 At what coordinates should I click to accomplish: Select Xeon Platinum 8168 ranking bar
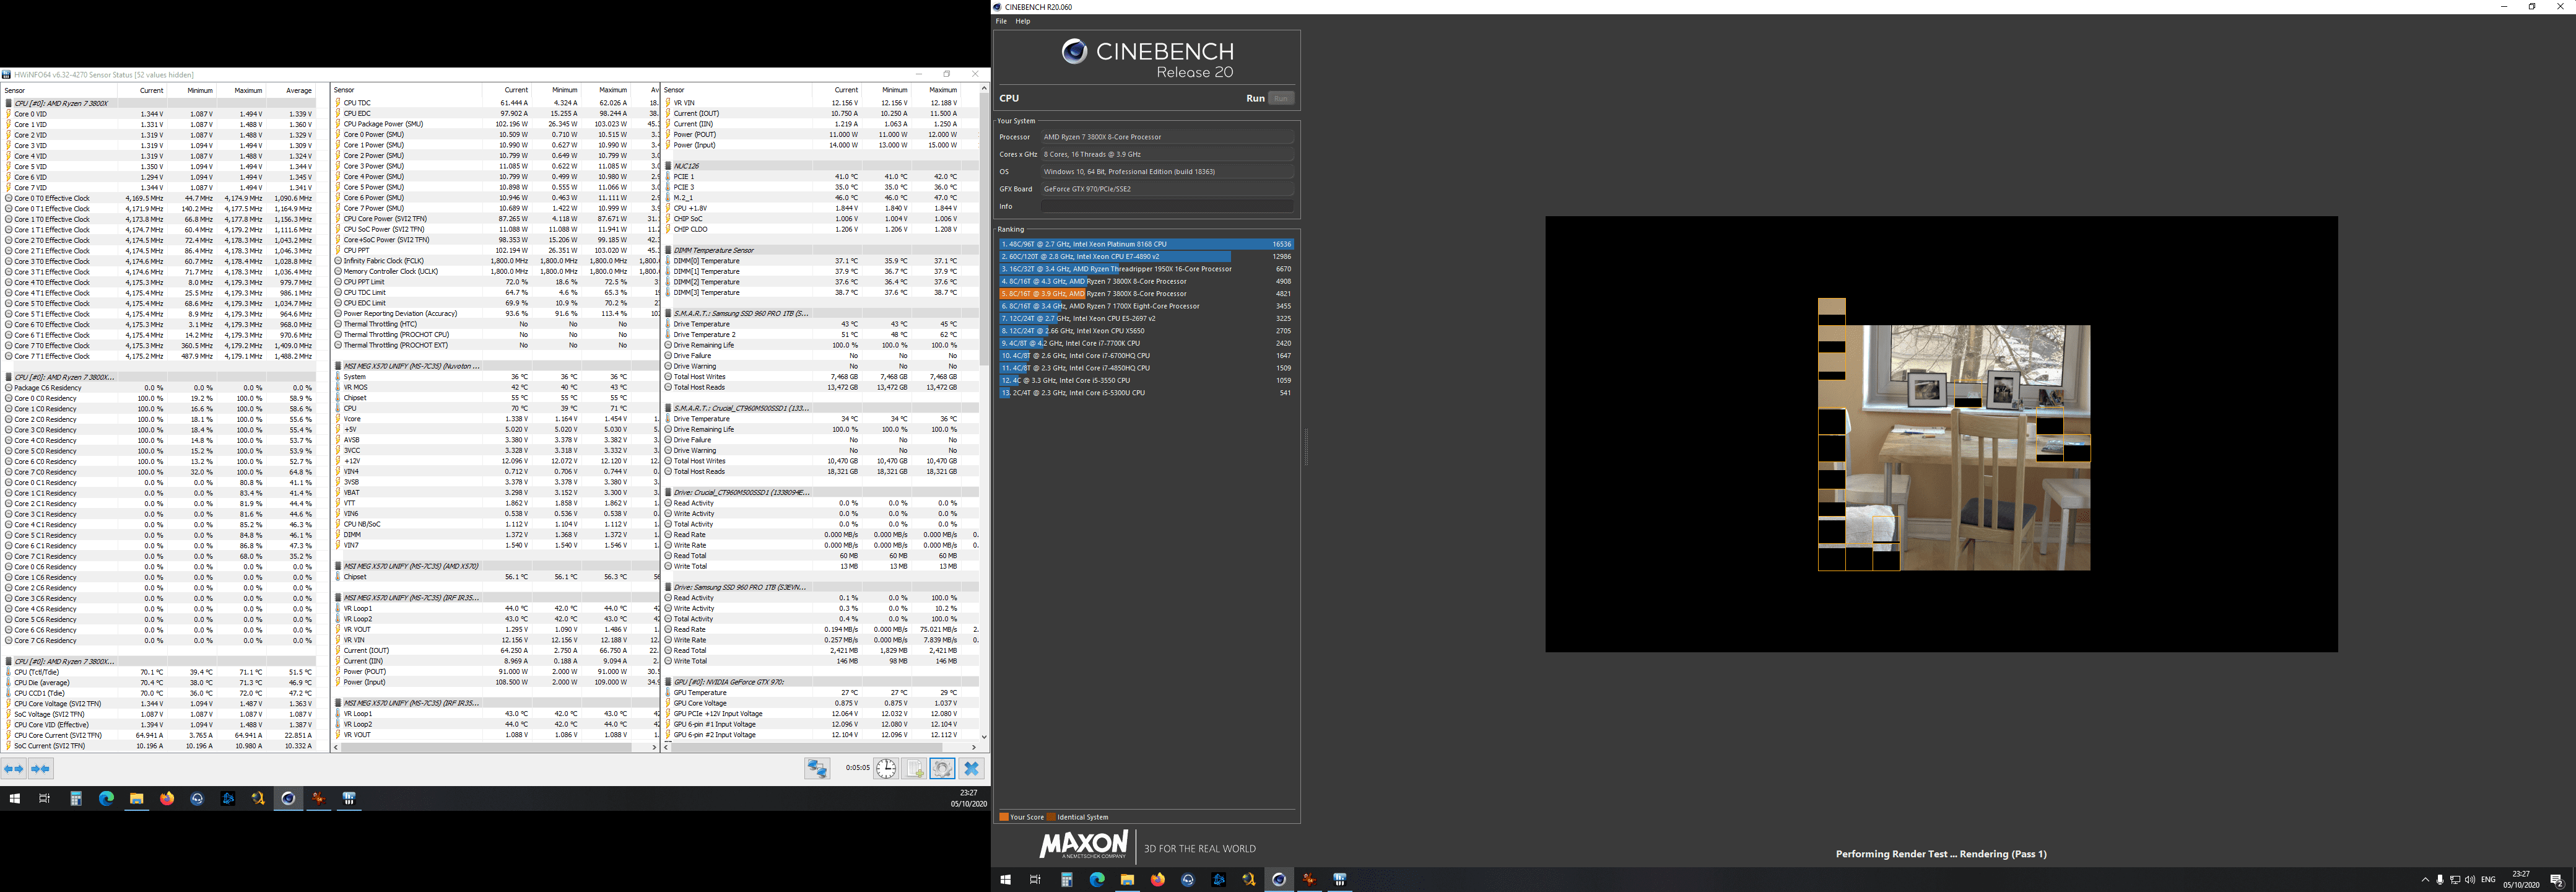(x=1146, y=244)
